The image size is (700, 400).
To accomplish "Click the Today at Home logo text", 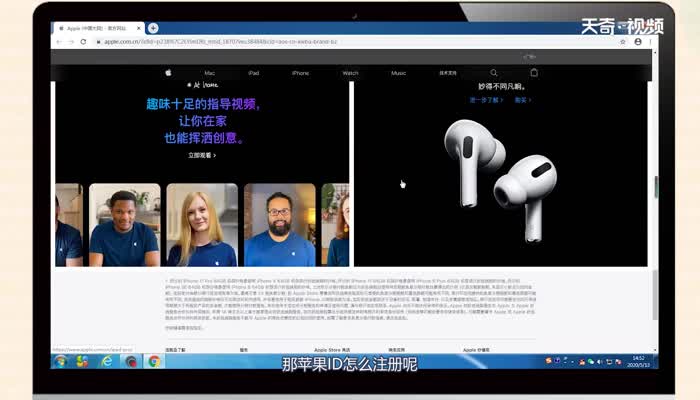I will click(203, 84).
